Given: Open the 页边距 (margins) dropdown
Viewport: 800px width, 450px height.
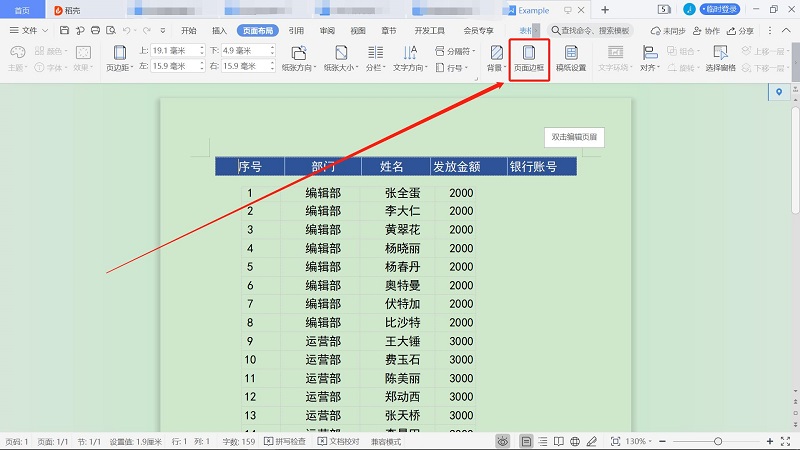Looking at the screenshot, I should click(119, 59).
